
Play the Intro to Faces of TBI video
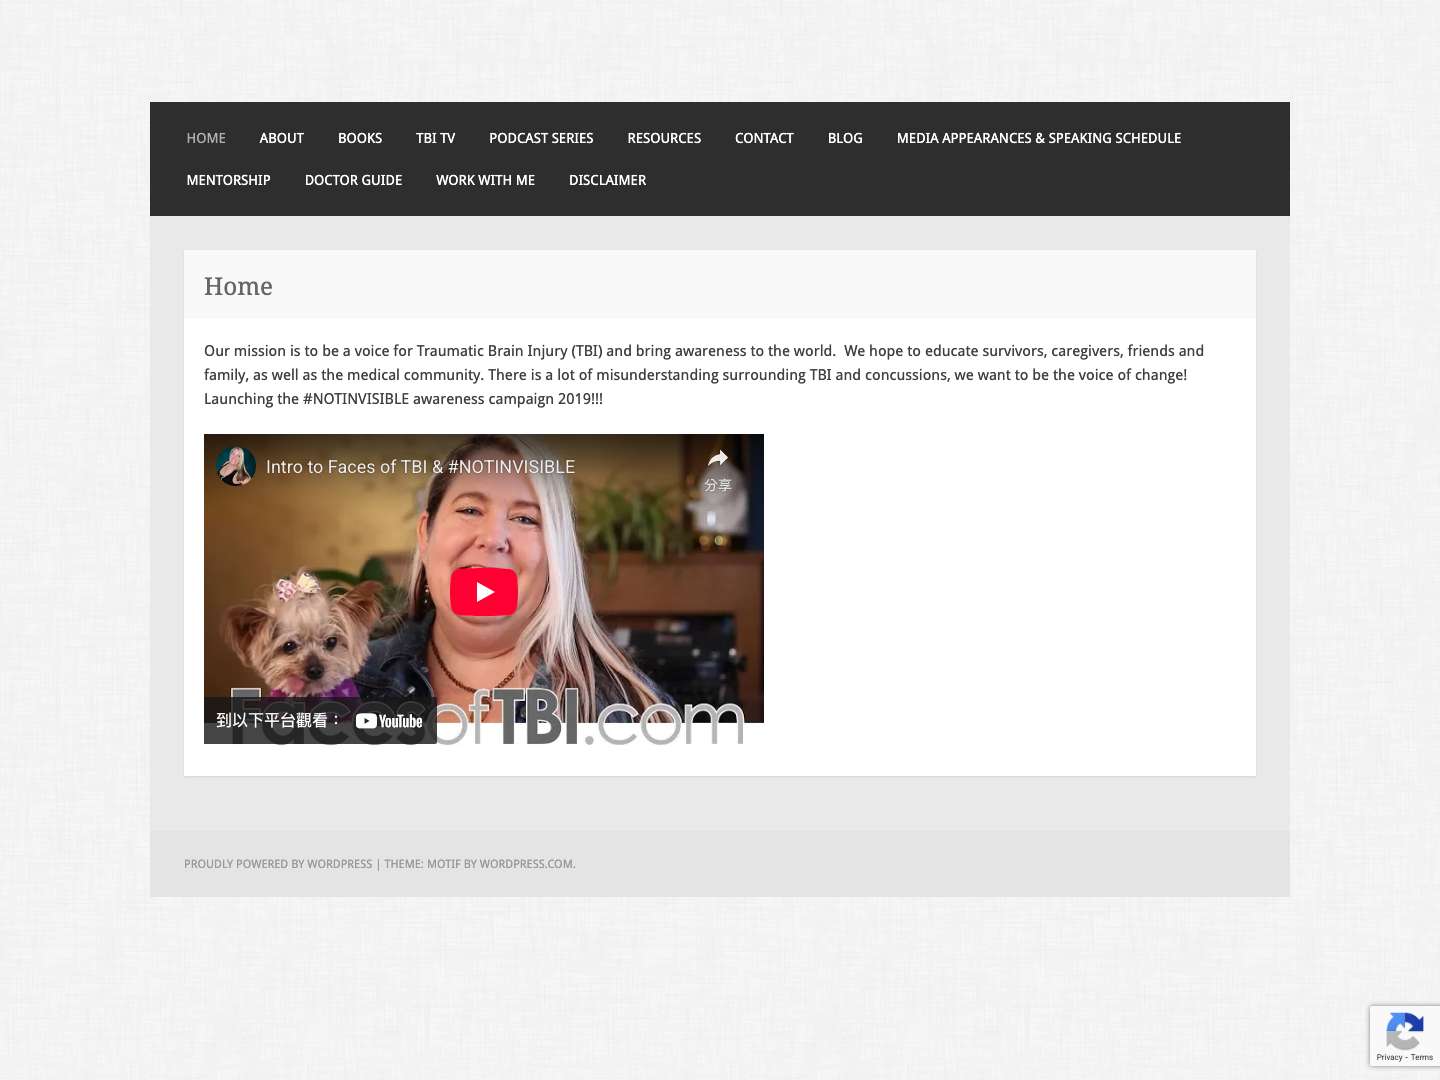pyautogui.click(x=484, y=591)
